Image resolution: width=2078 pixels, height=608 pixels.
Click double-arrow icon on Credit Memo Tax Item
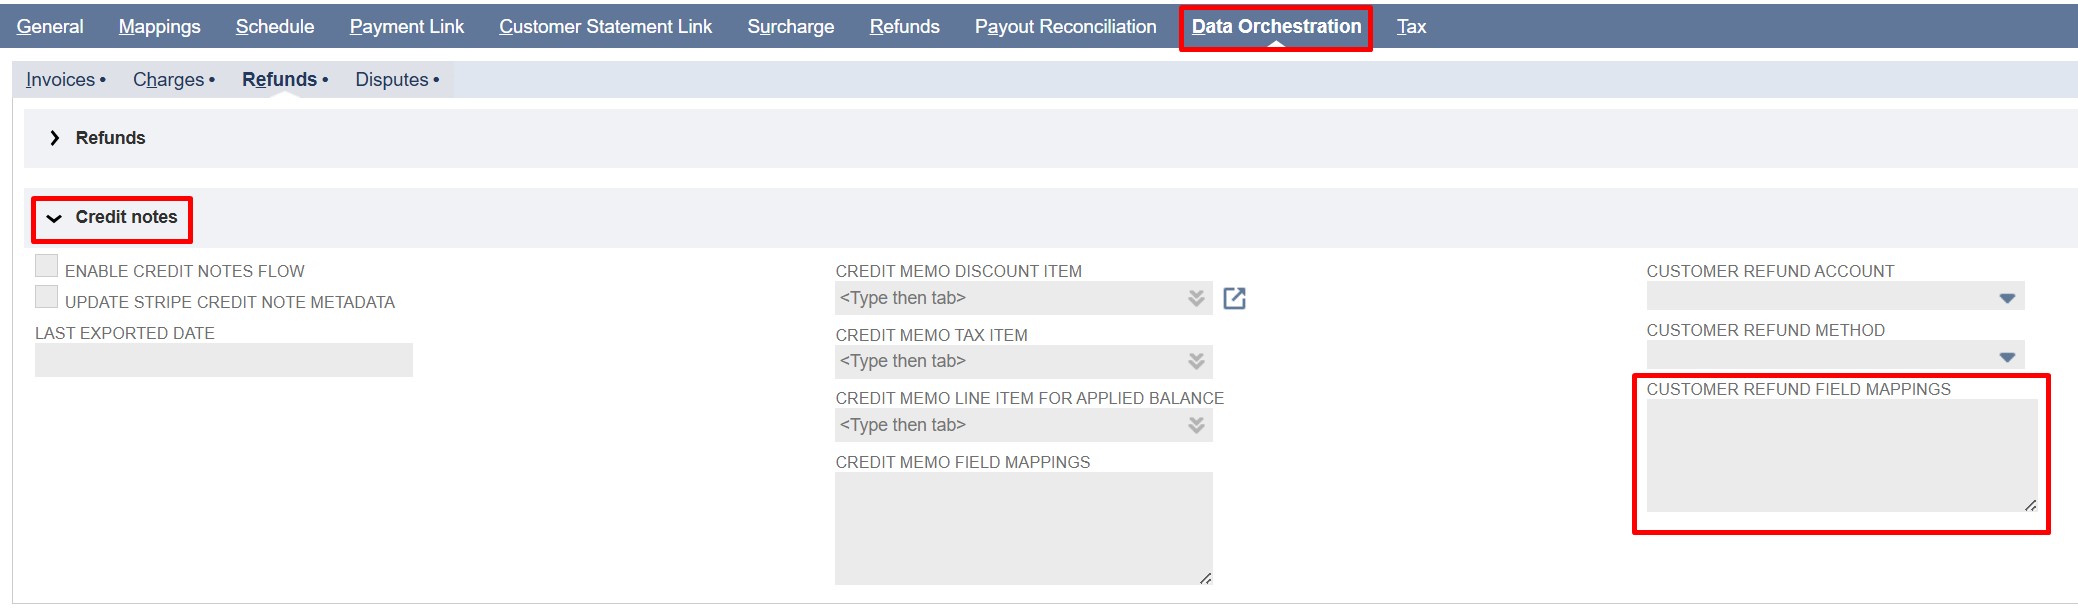[x=1196, y=361]
